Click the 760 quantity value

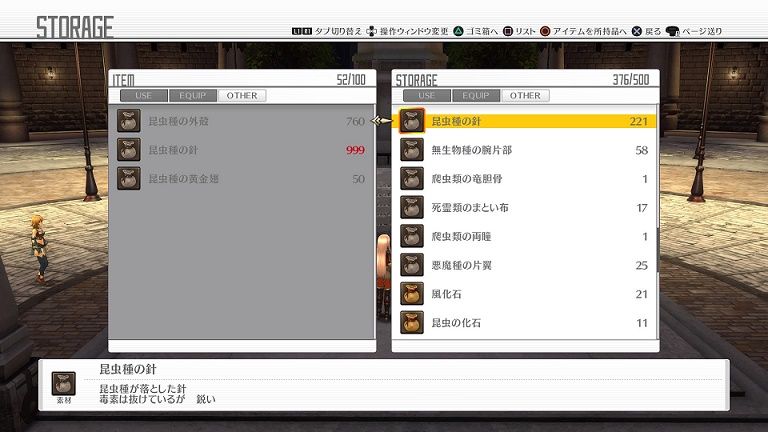point(355,121)
